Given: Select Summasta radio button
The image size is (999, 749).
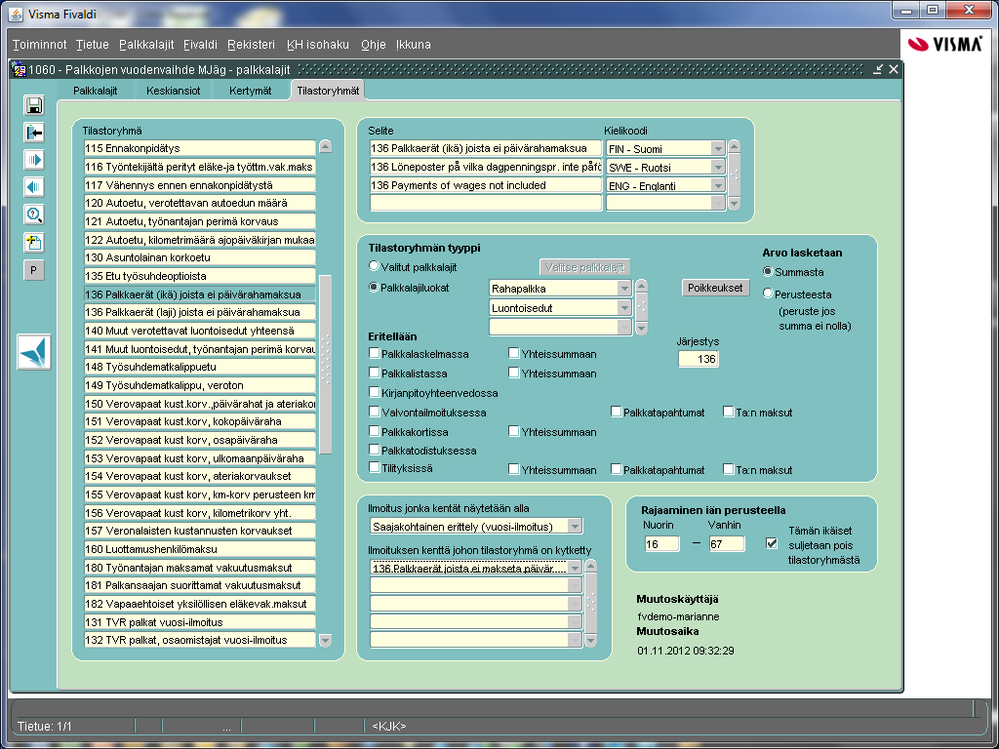Looking at the screenshot, I should (x=768, y=272).
